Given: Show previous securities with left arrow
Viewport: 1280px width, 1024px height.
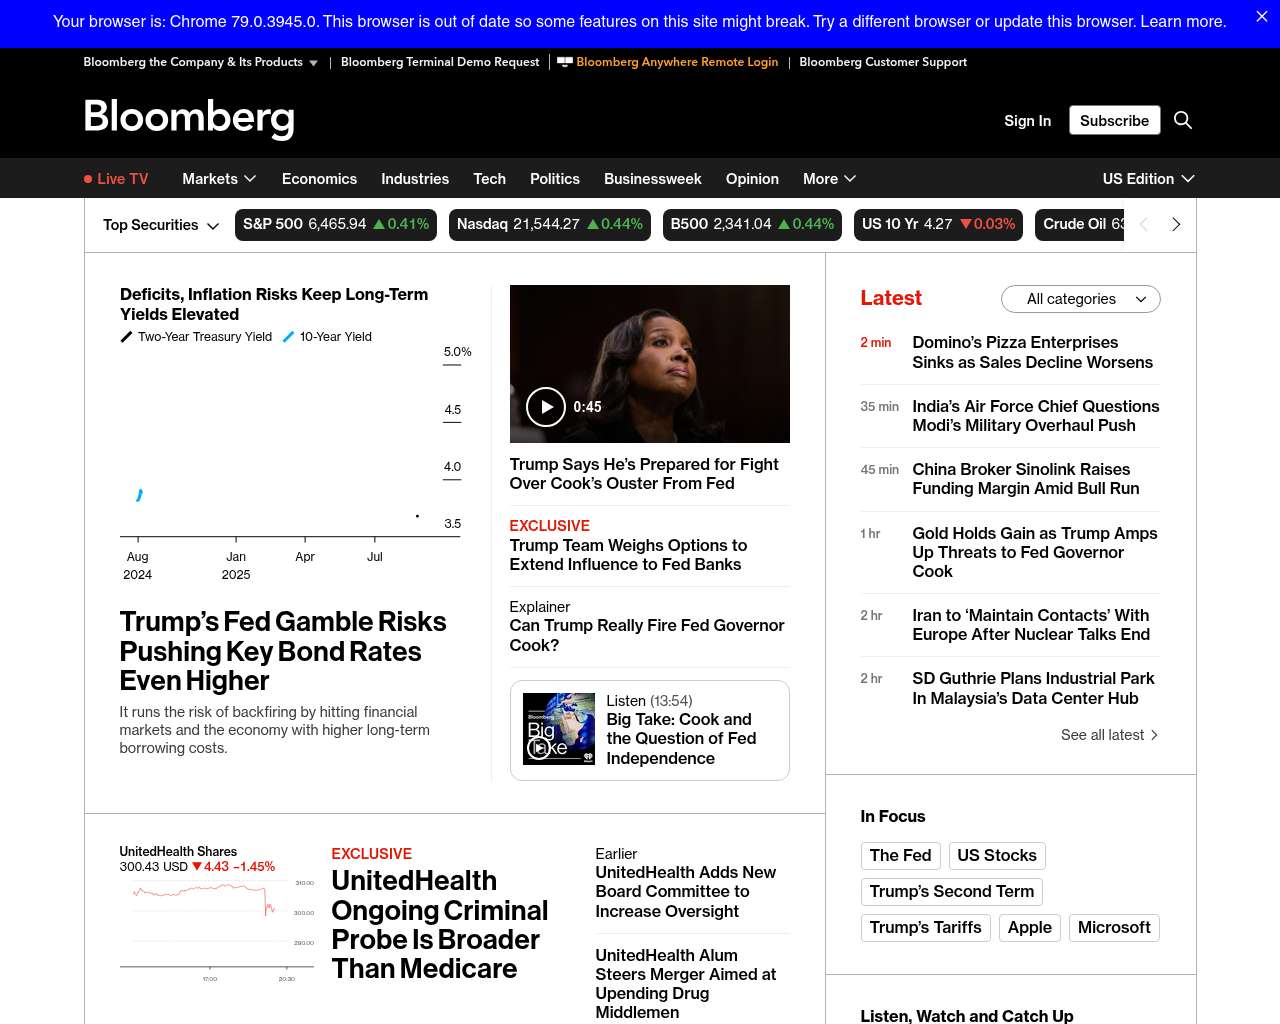Looking at the screenshot, I should (1144, 225).
